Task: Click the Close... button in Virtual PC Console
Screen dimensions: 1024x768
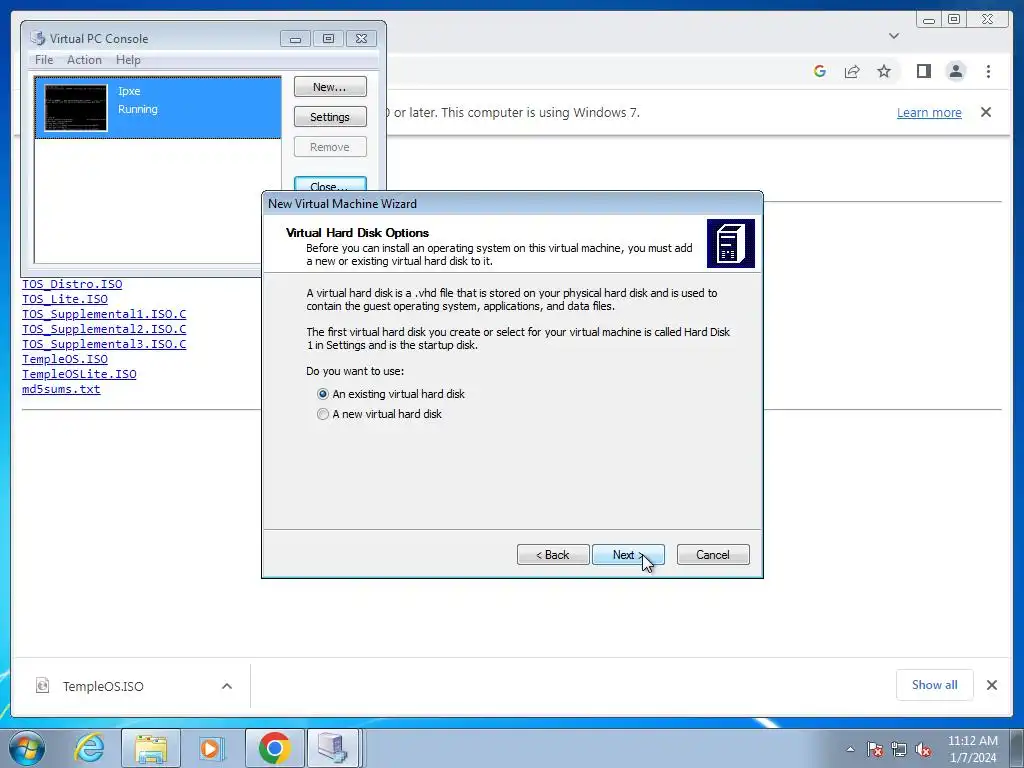Action: coord(330,184)
